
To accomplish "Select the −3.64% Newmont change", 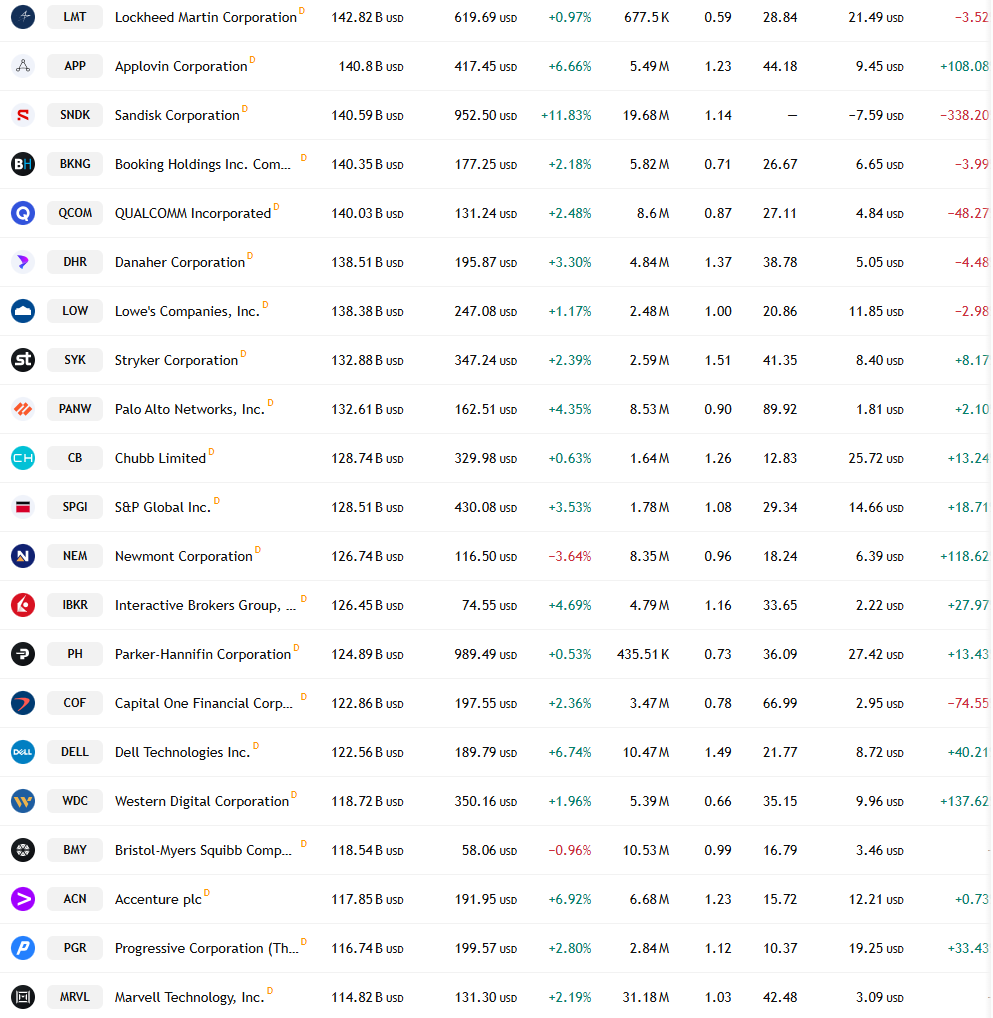I will coord(570,556).
